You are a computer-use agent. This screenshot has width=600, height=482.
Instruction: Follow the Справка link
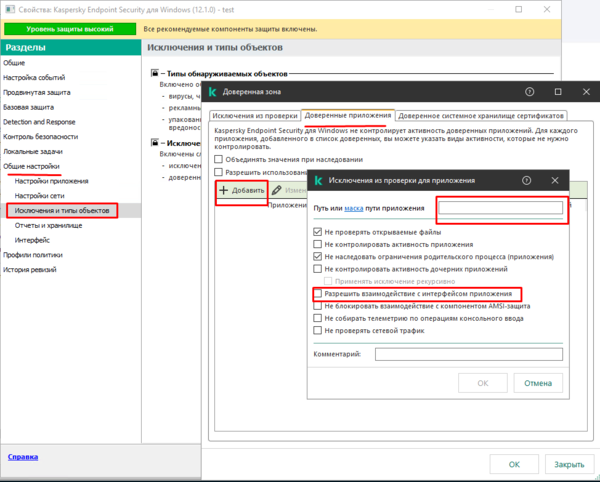(24, 457)
